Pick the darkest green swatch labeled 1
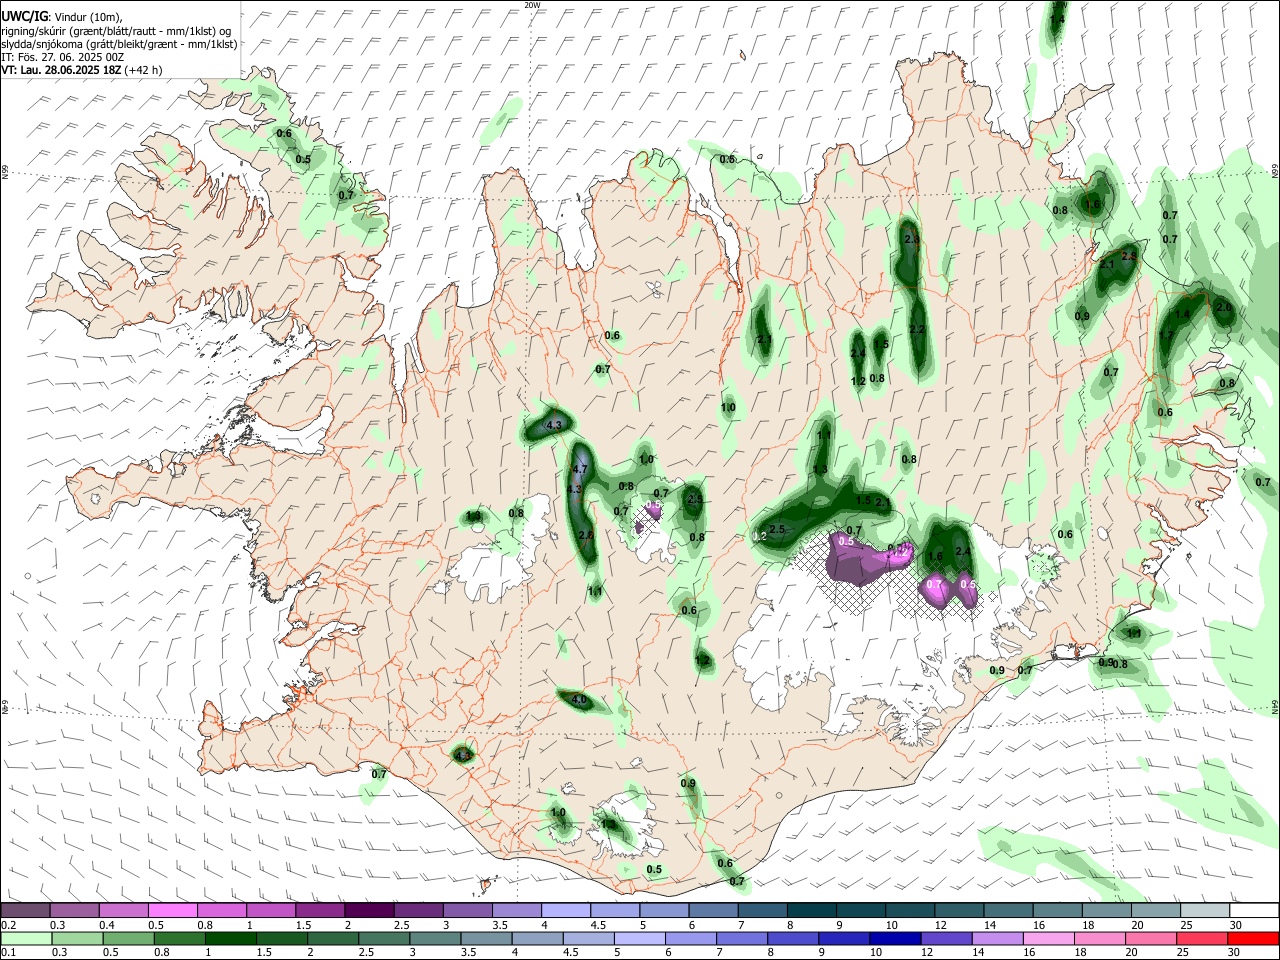This screenshot has width=1280, height=960. tap(230, 938)
